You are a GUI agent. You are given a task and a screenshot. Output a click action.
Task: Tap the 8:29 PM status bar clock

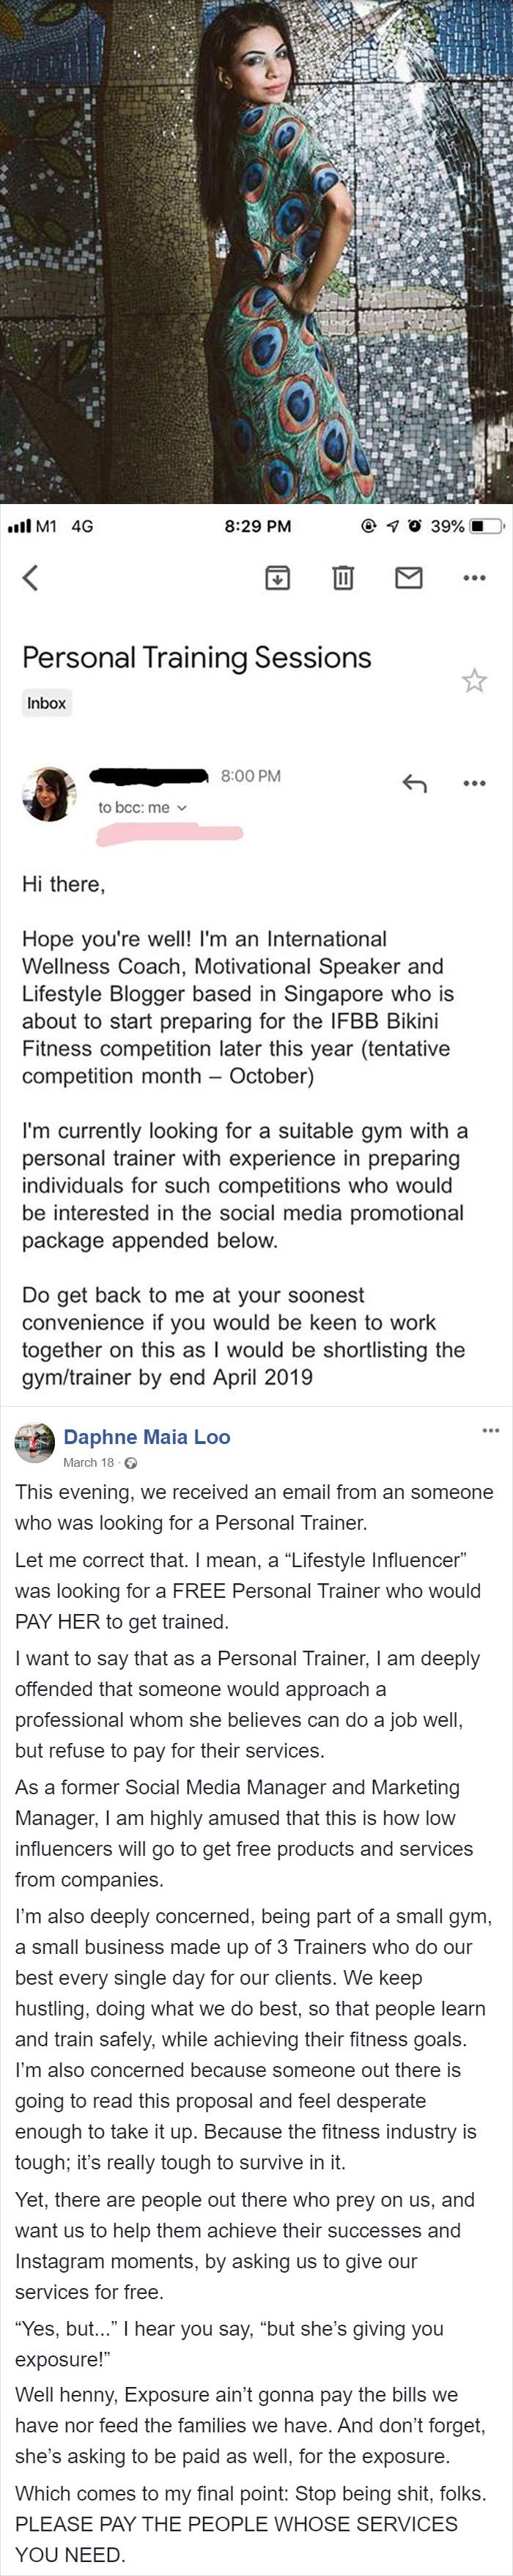point(258,526)
